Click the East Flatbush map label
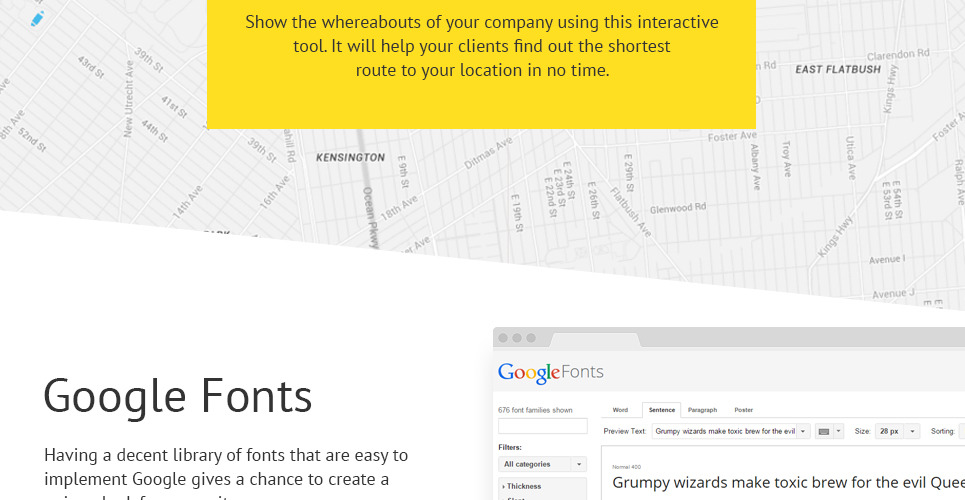This screenshot has height=500, width=965. (x=837, y=70)
